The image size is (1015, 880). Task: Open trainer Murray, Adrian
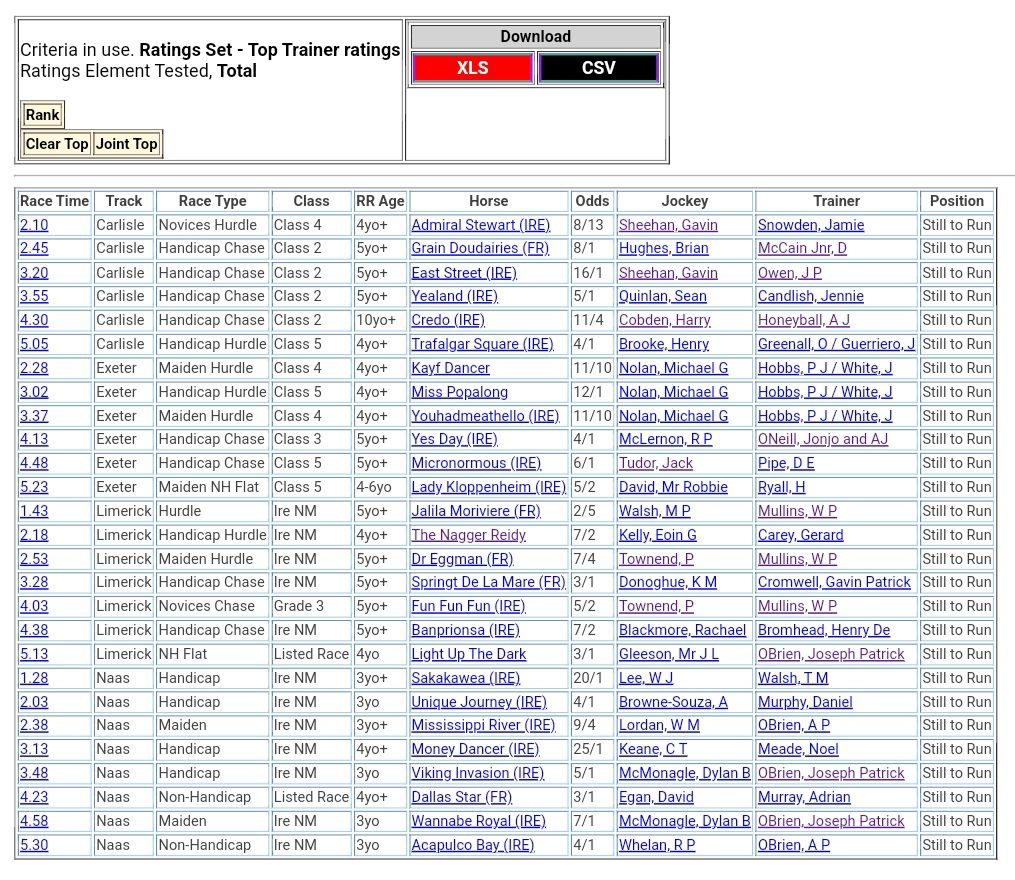(x=804, y=797)
